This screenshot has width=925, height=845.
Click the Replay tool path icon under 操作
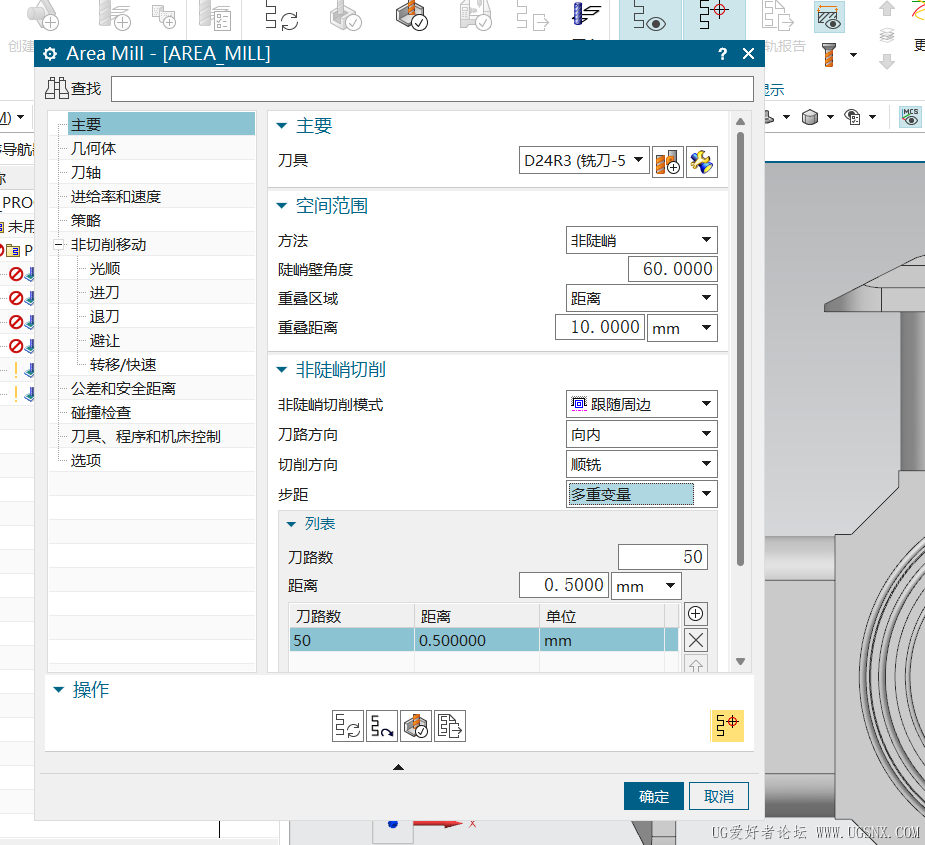pos(381,726)
